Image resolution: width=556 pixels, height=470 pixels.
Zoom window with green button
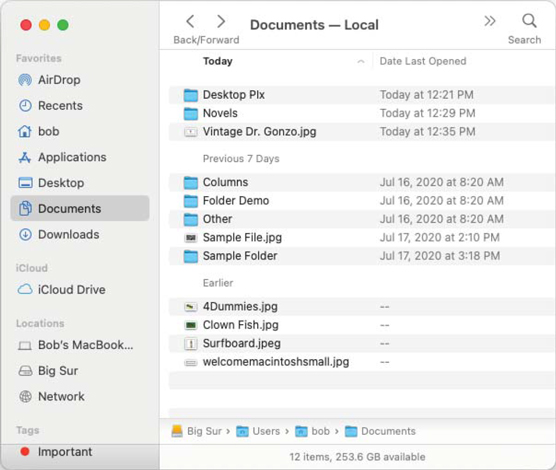[63, 25]
